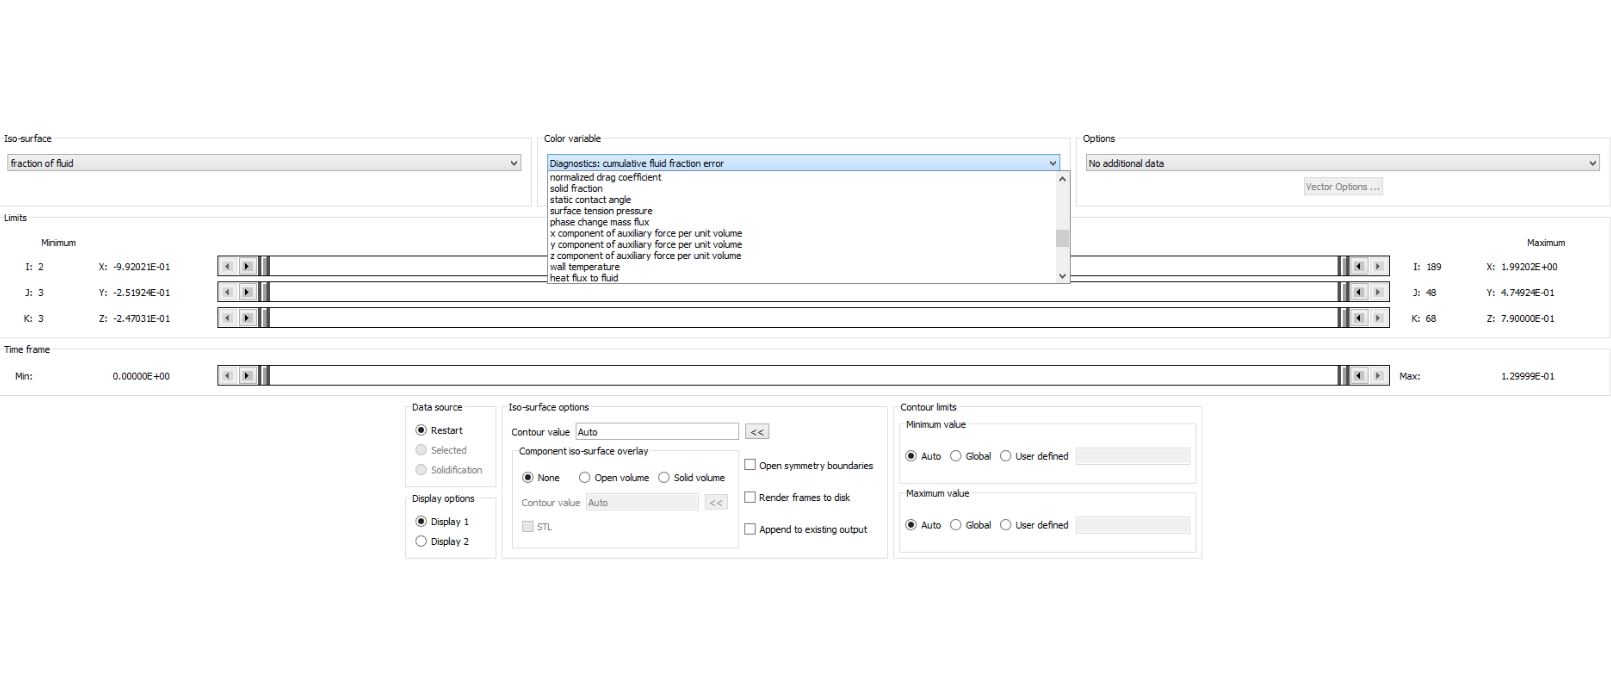The height and width of the screenshot is (686, 1611).
Task: Open the Iso-surface dropdown
Action: pos(264,163)
